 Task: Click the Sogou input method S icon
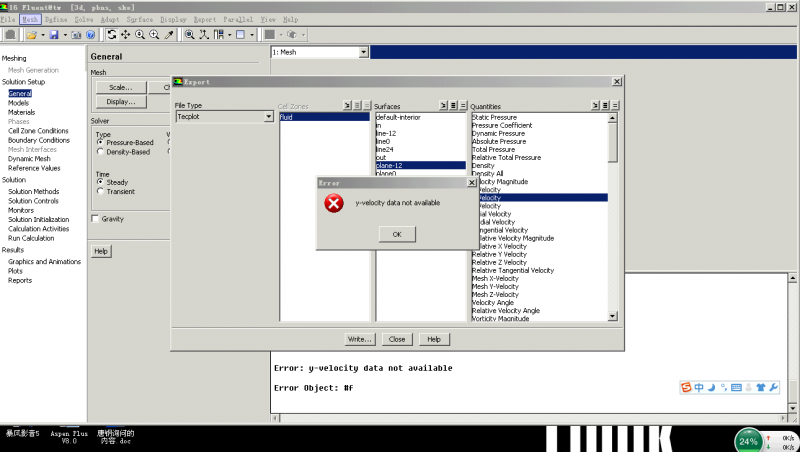(686, 388)
